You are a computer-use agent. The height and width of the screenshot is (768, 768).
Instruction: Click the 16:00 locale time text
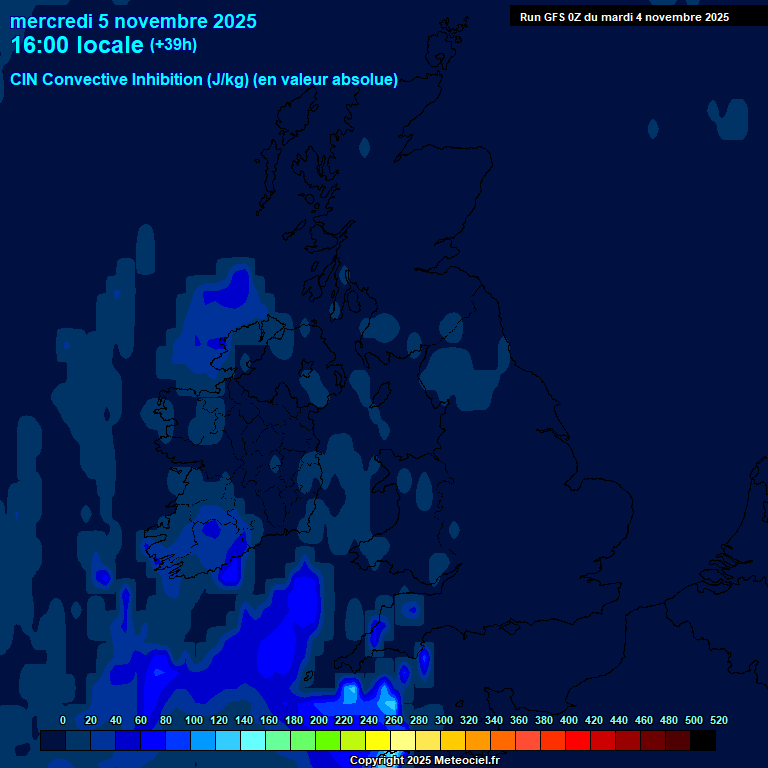pos(77,45)
